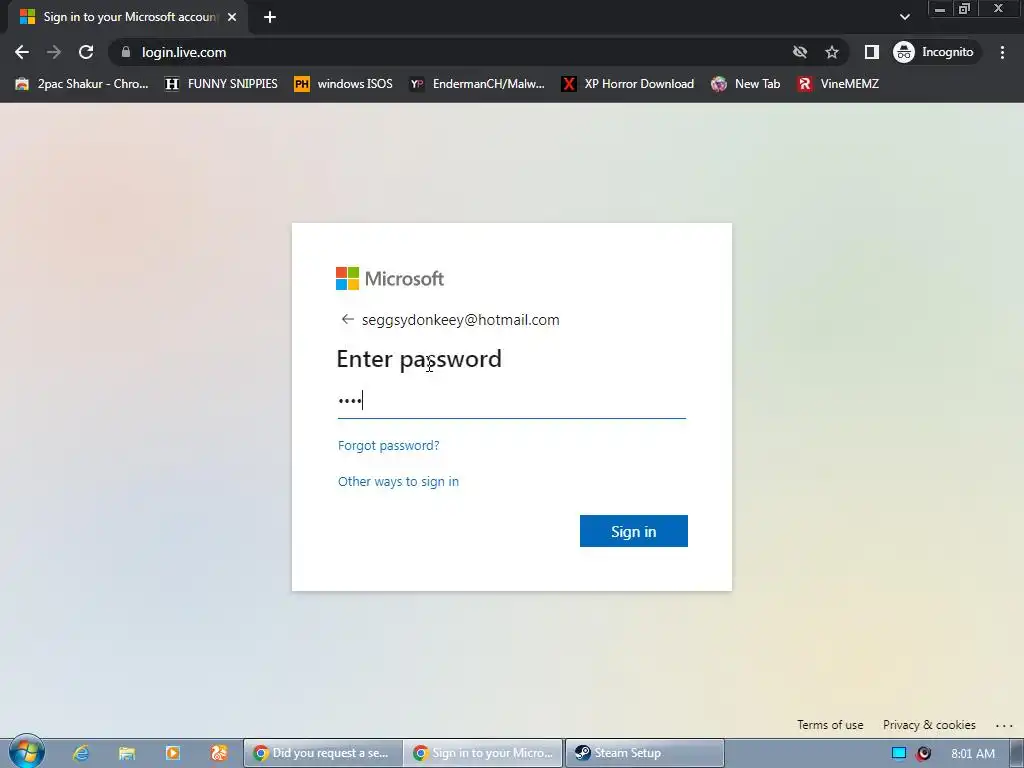Open the FUNNY SNIPPIES bookmark

click(x=221, y=84)
